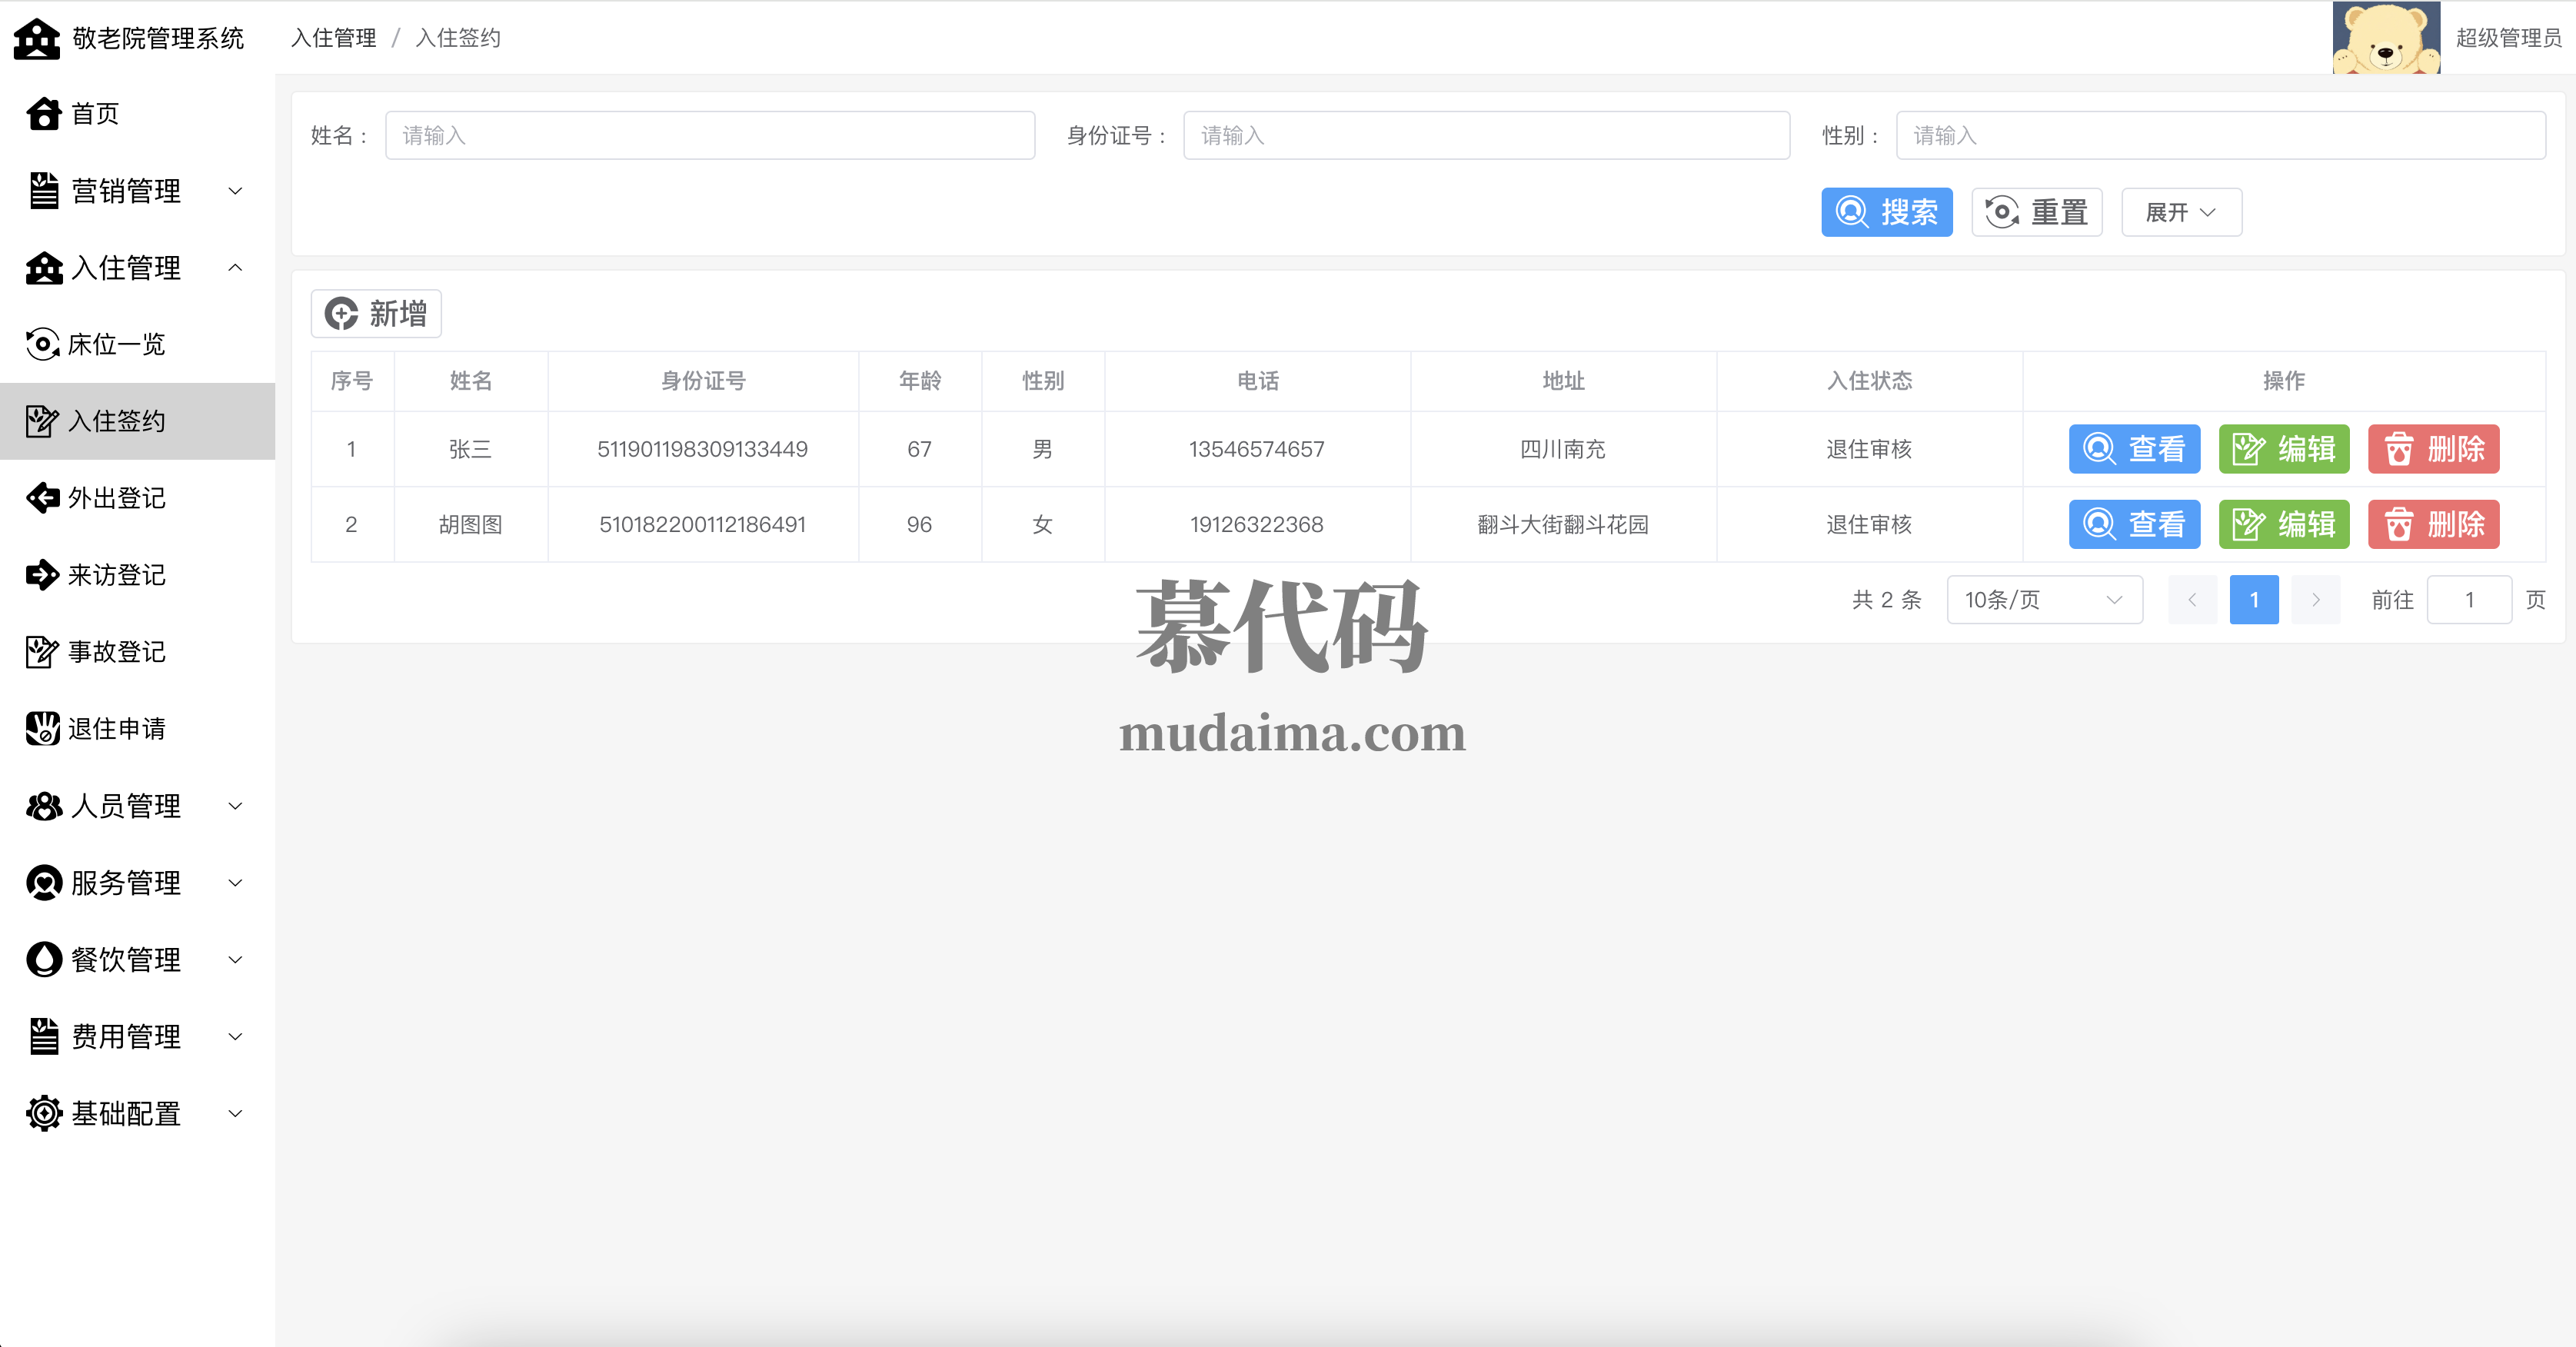The height and width of the screenshot is (1347, 2576).
Task: Click the 展开 filter expander
Action: [2180, 212]
